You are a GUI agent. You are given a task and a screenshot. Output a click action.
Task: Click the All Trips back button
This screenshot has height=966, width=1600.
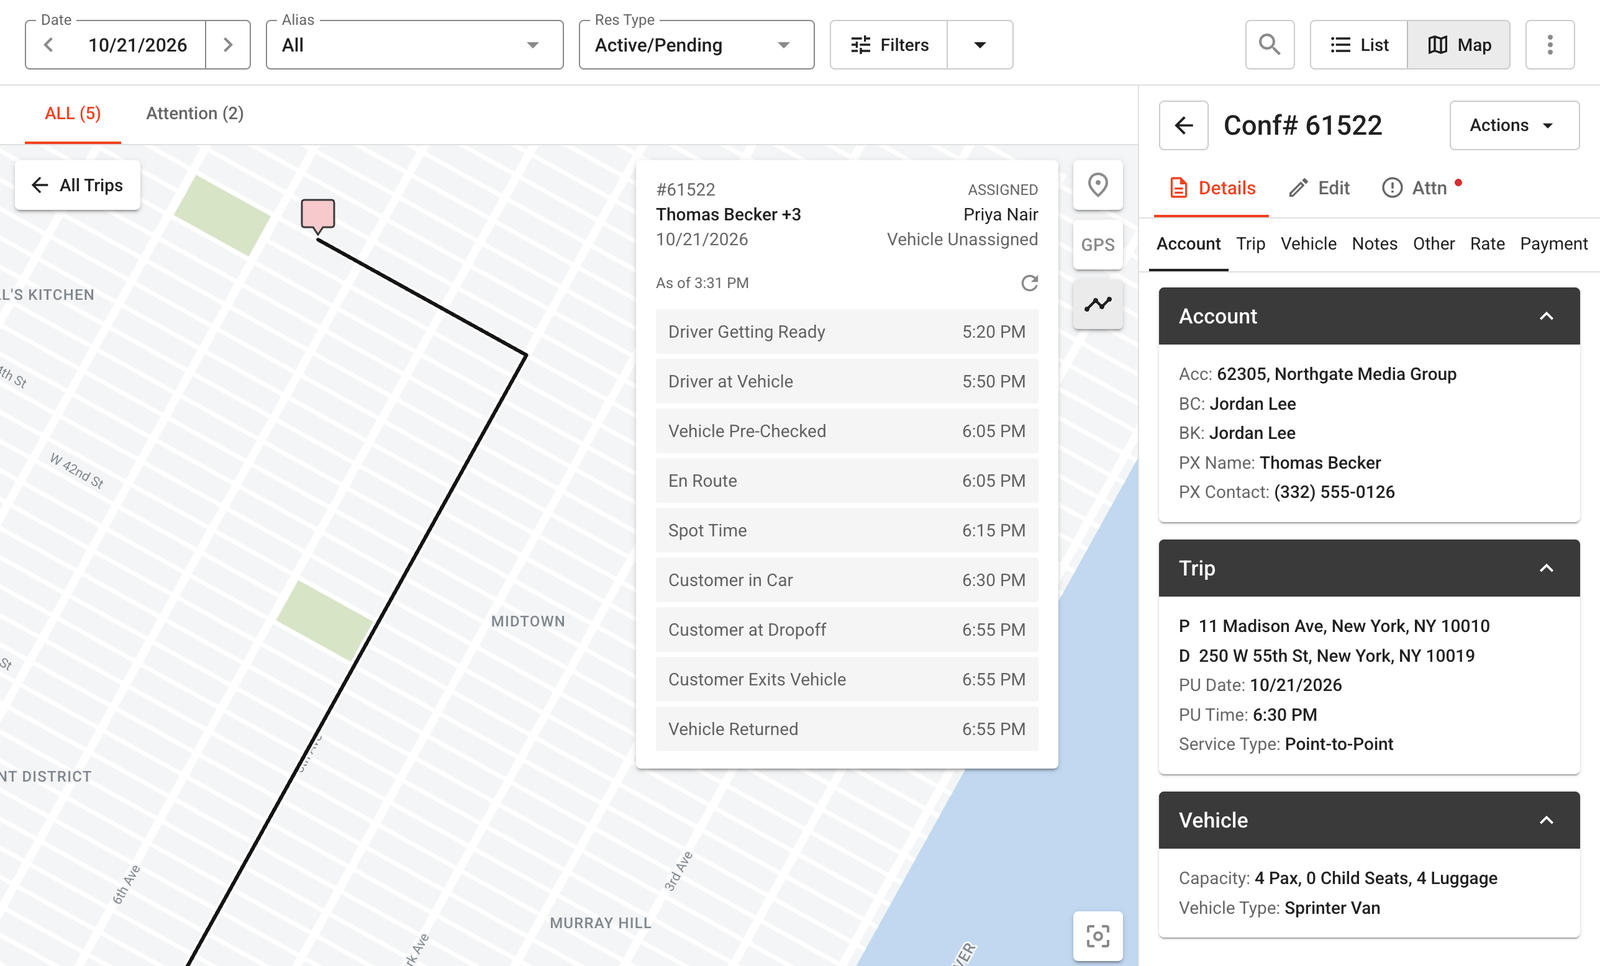point(78,185)
